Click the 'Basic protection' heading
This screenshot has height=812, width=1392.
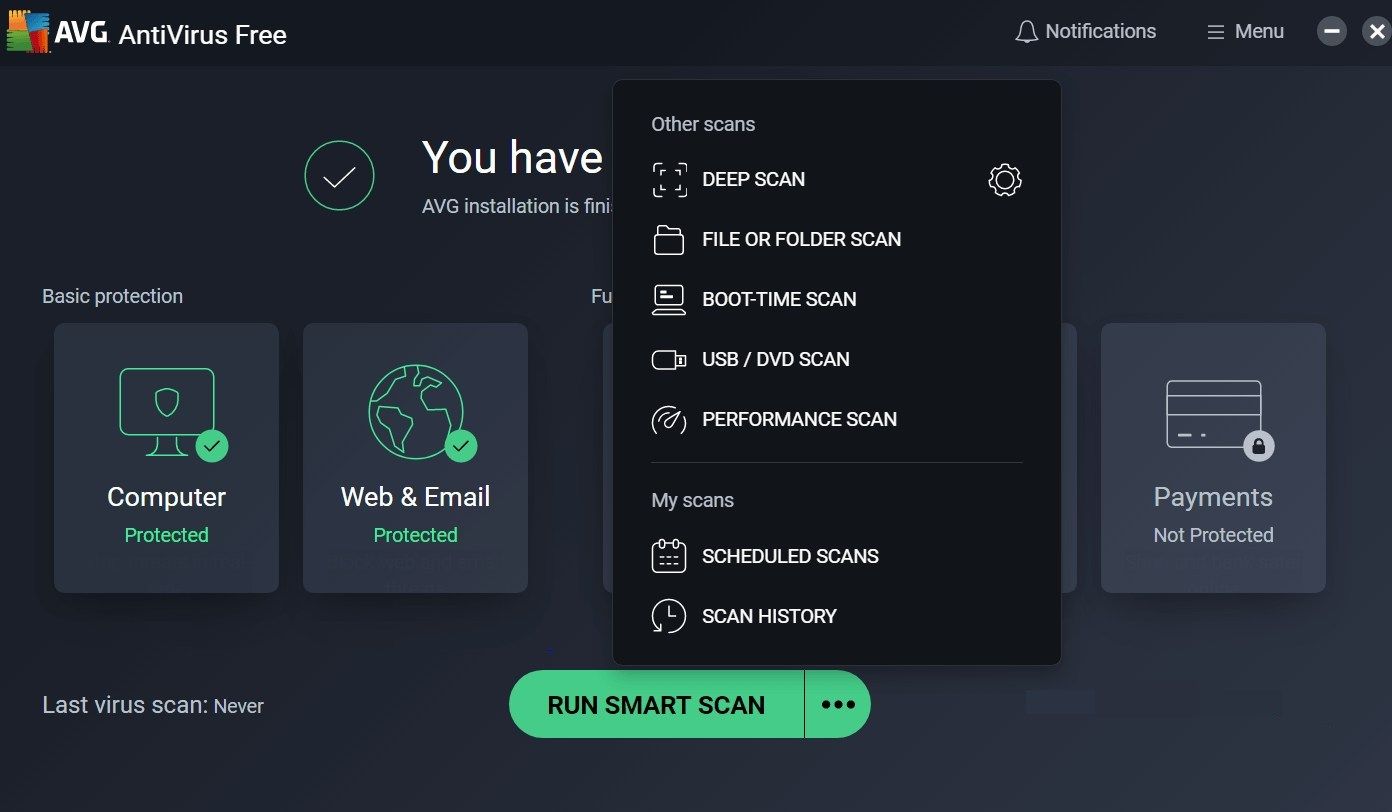pos(113,297)
